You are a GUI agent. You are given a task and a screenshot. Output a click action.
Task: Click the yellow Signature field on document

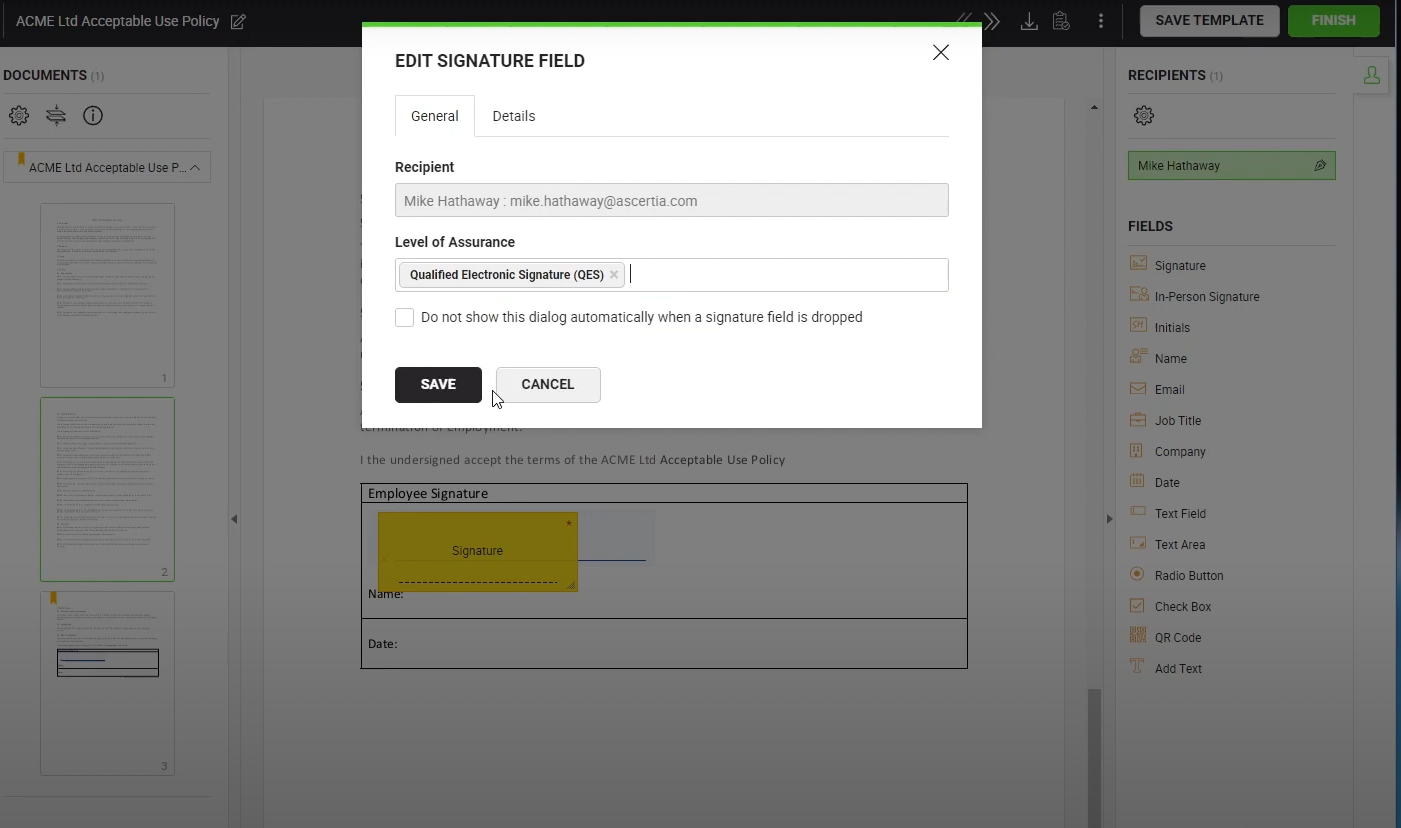pyautogui.click(x=478, y=552)
